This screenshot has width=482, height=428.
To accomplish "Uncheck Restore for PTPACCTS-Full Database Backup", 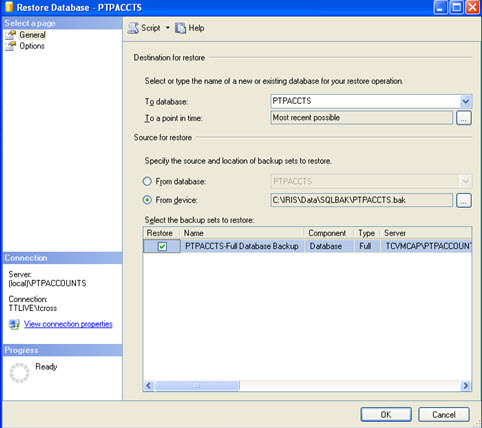I will 162,246.
